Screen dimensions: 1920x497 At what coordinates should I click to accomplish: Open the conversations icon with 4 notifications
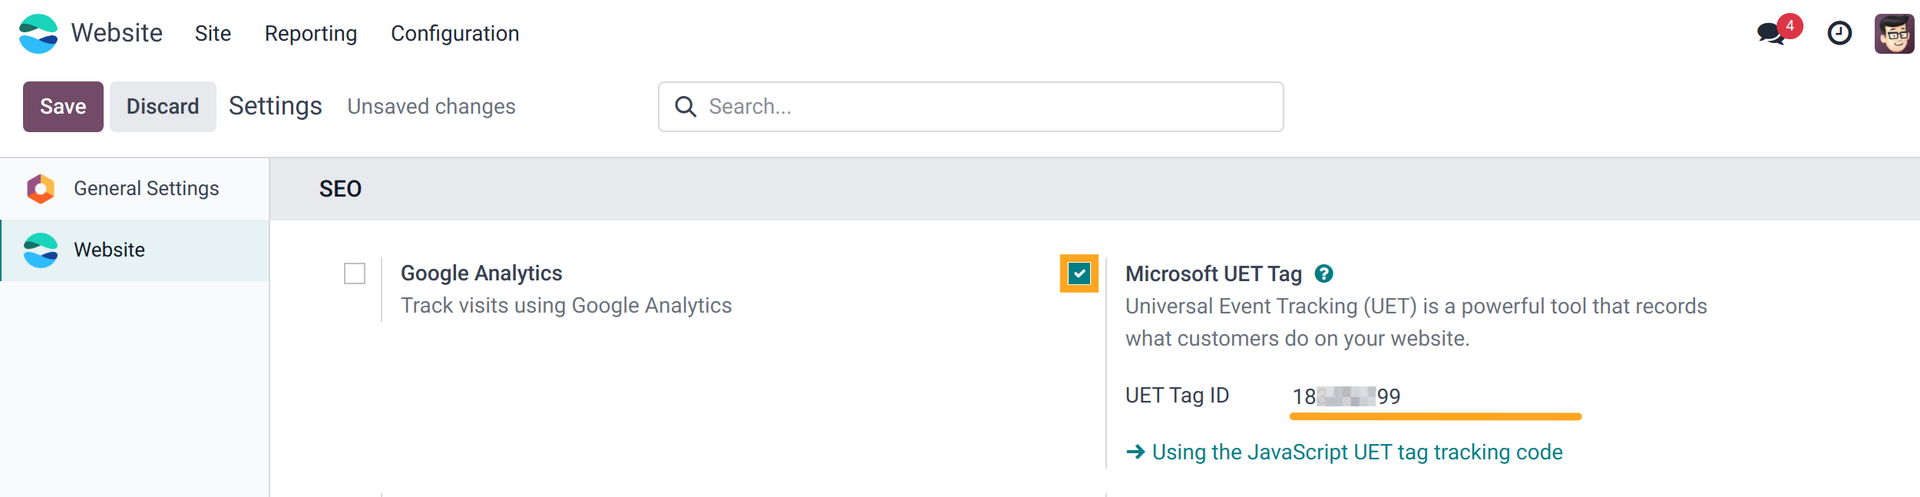pyautogui.click(x=1772, y=33)
